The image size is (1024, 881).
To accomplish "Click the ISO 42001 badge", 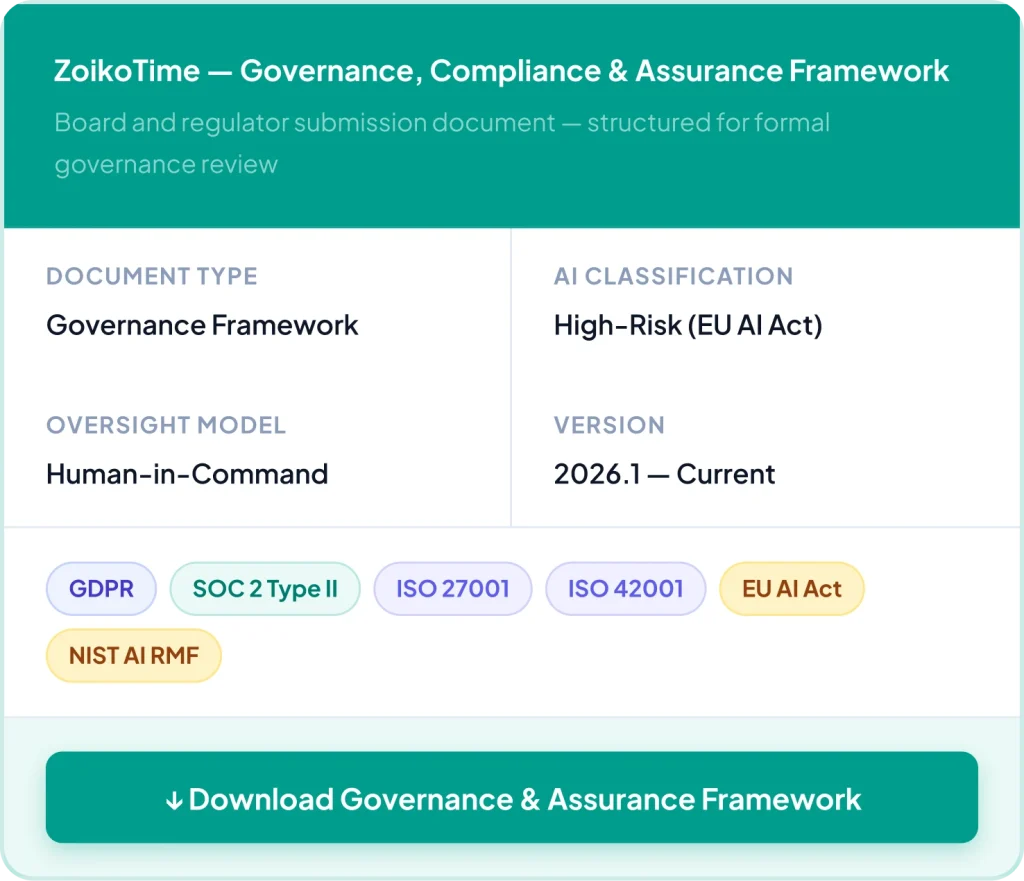I will pos(625,589).
